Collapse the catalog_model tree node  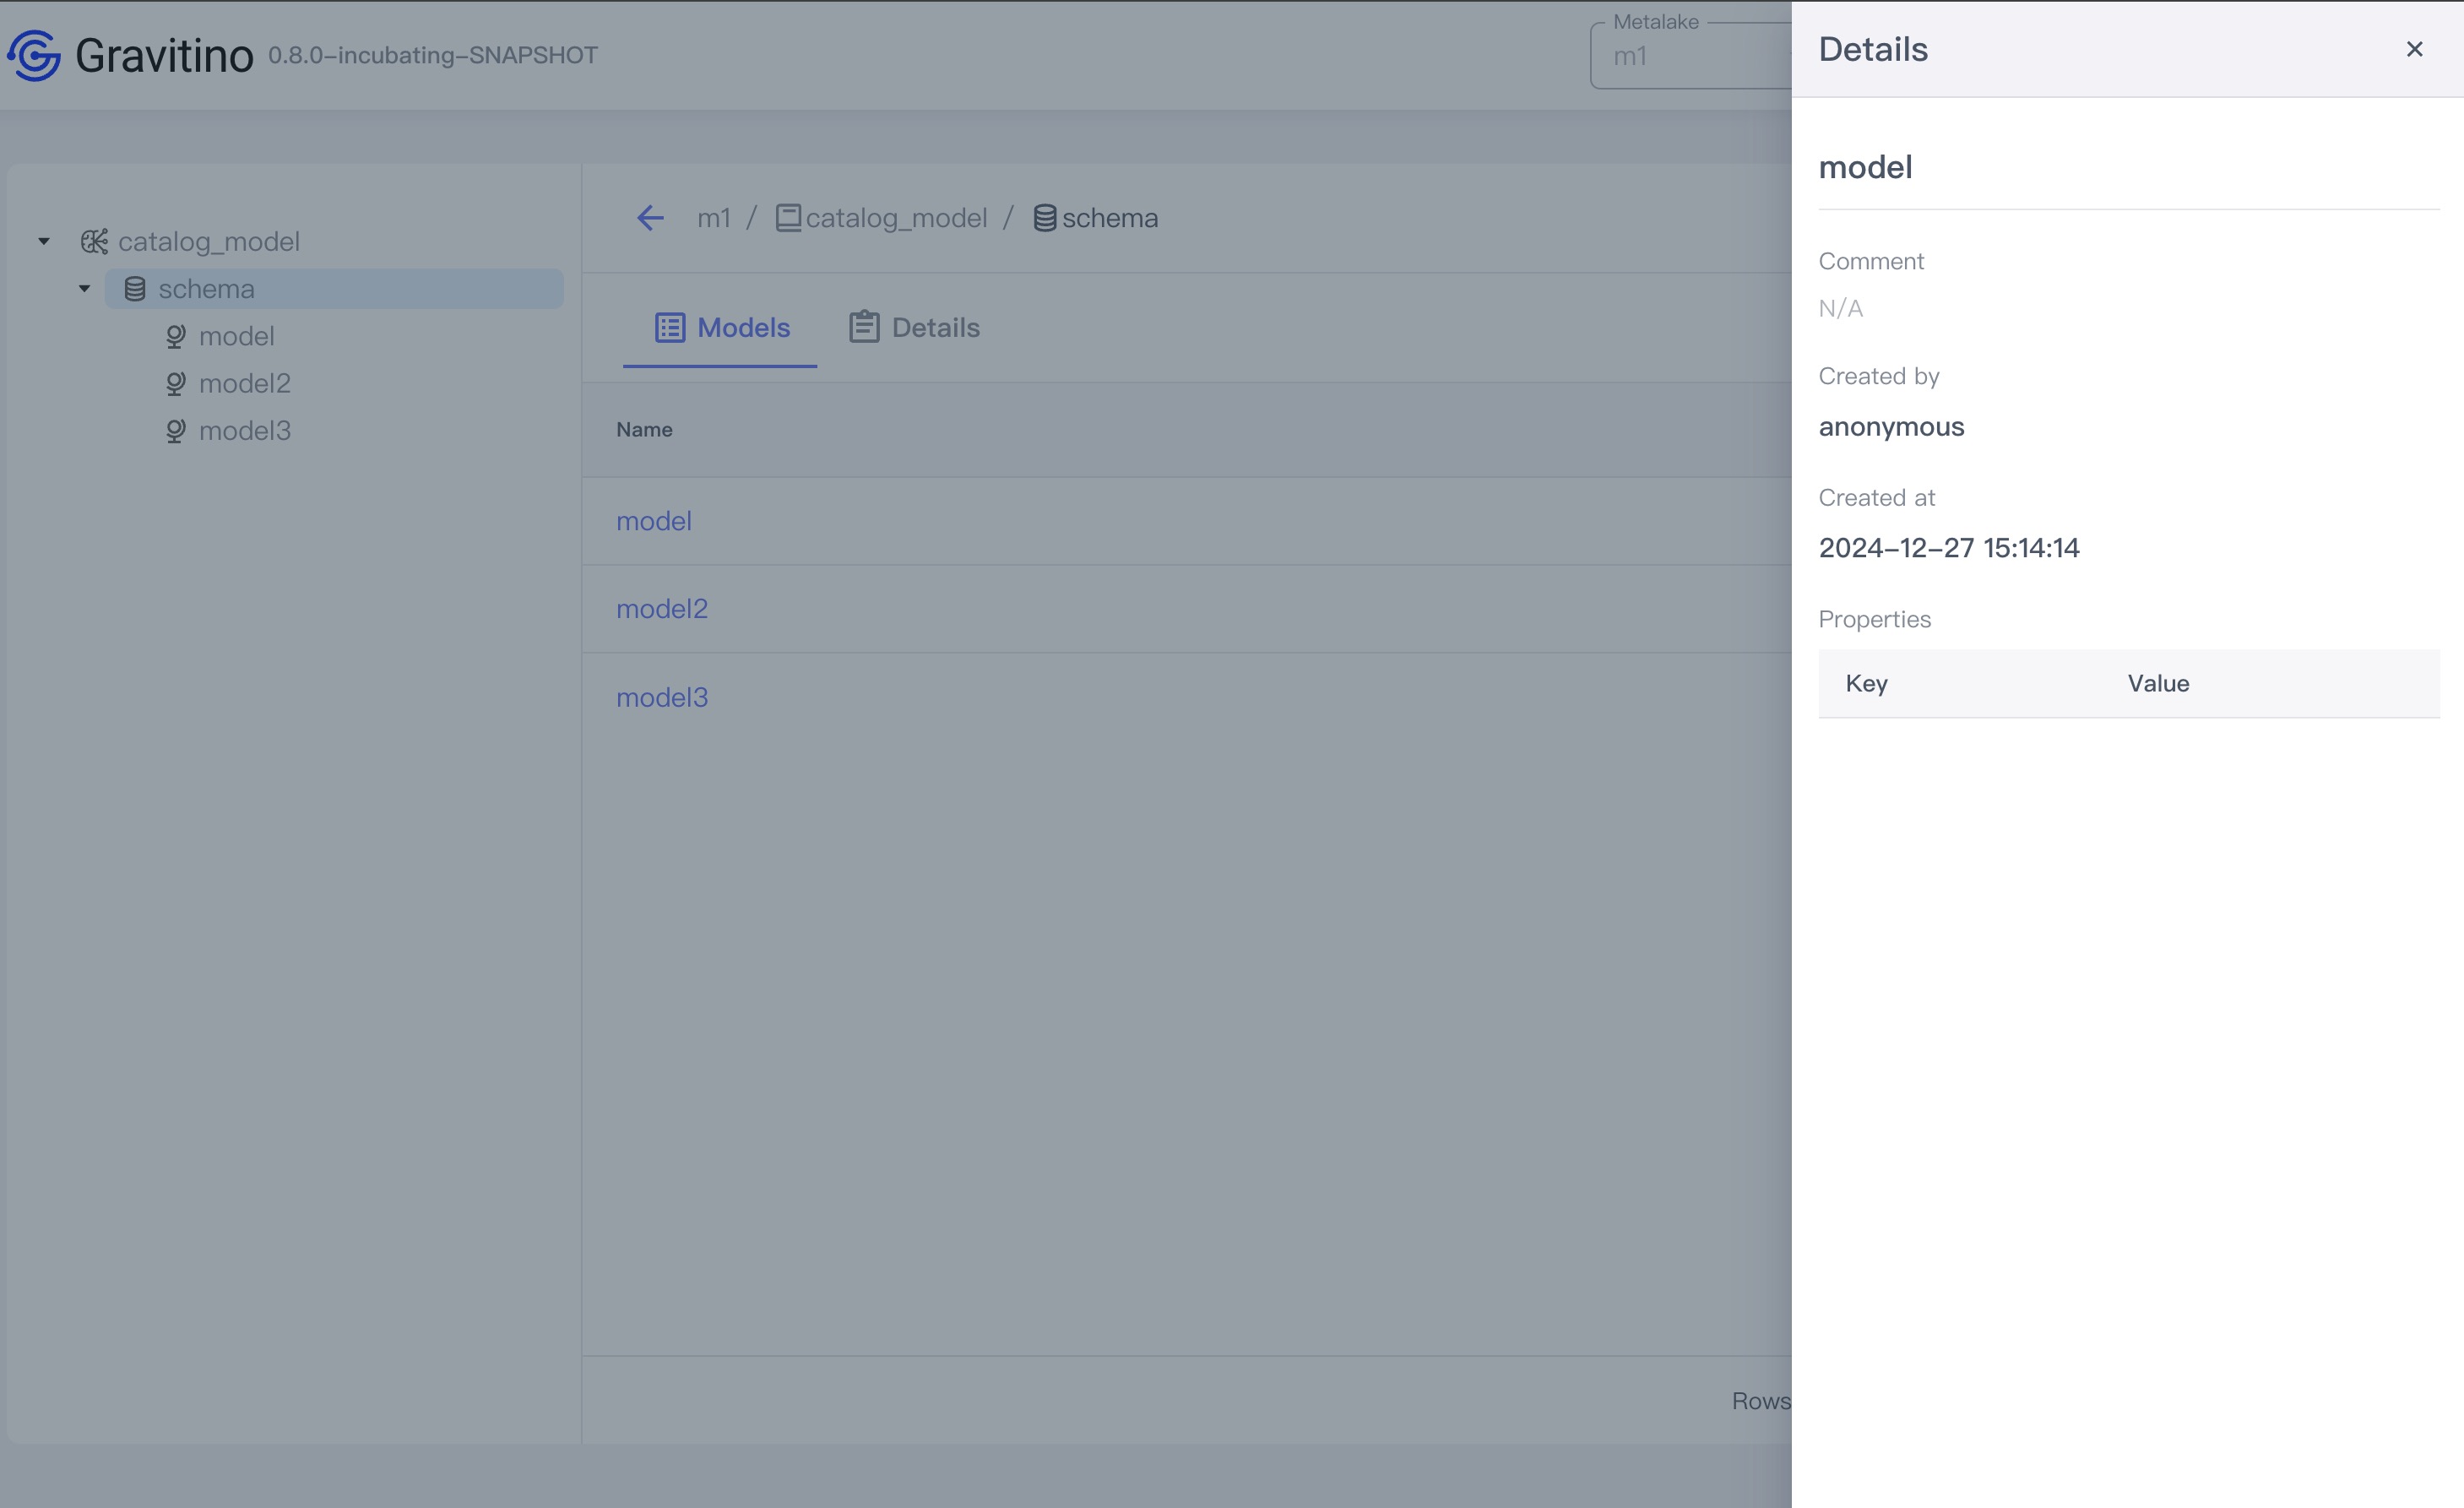tap(44, 242)
